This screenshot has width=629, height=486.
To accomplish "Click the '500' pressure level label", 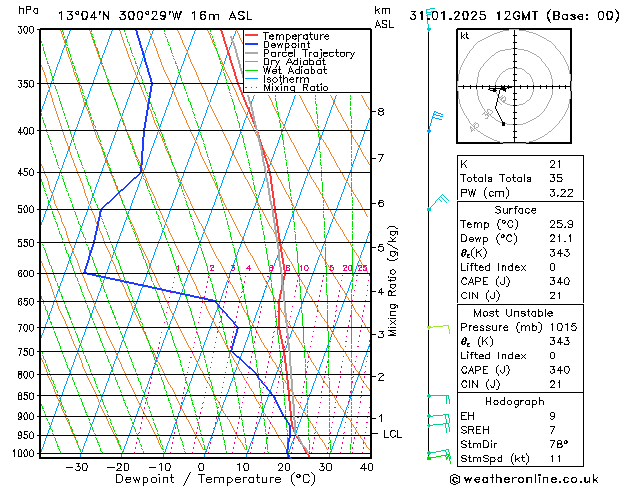I will (28, 209).
